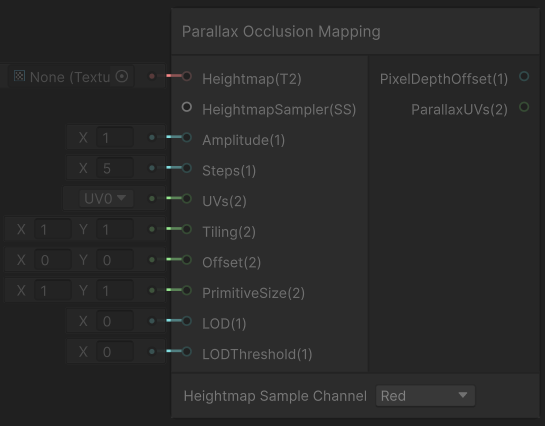Click the UVs(2) input port

(x=187, y=198)
